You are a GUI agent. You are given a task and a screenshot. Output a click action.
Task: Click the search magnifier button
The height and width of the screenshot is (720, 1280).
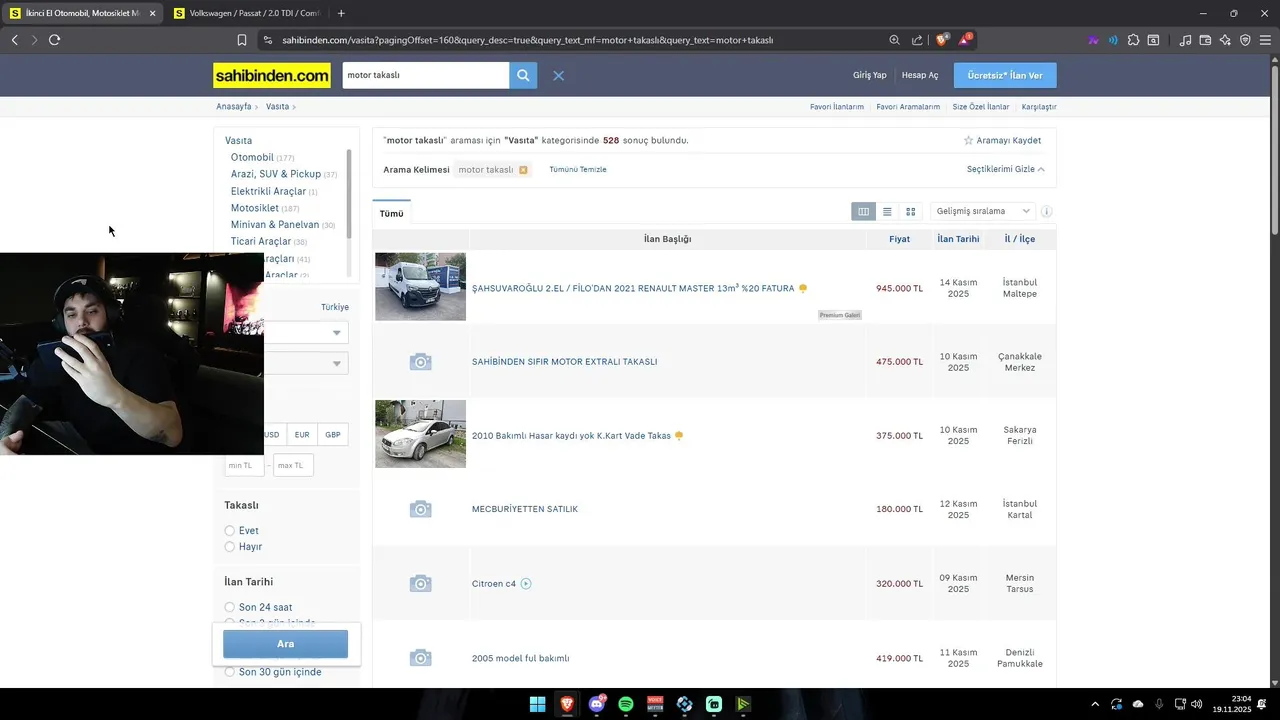coord(523,75)
